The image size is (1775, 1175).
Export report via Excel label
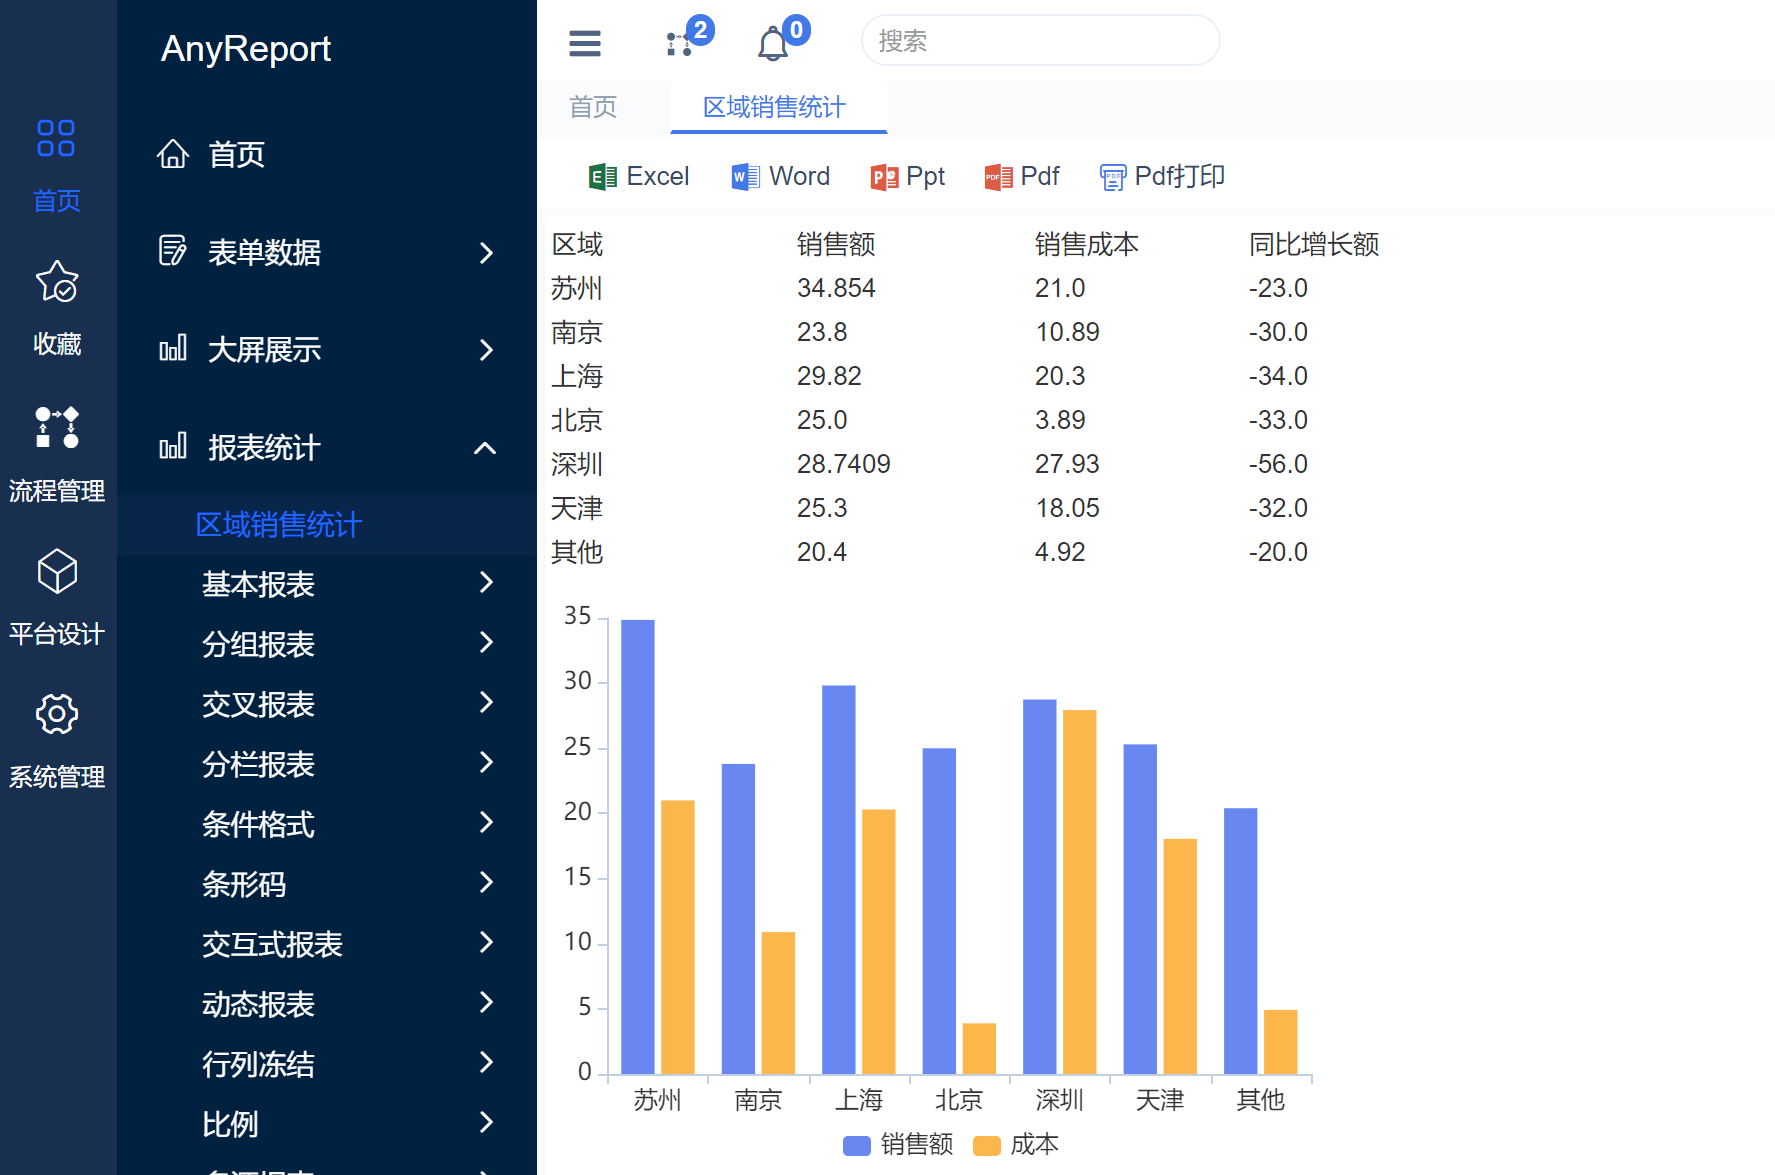(x=658, y=176)
